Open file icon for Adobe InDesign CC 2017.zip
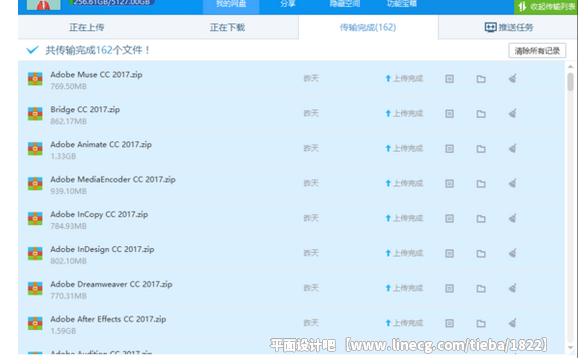Screen dimensions: 588x364 [x=449, y=253]
